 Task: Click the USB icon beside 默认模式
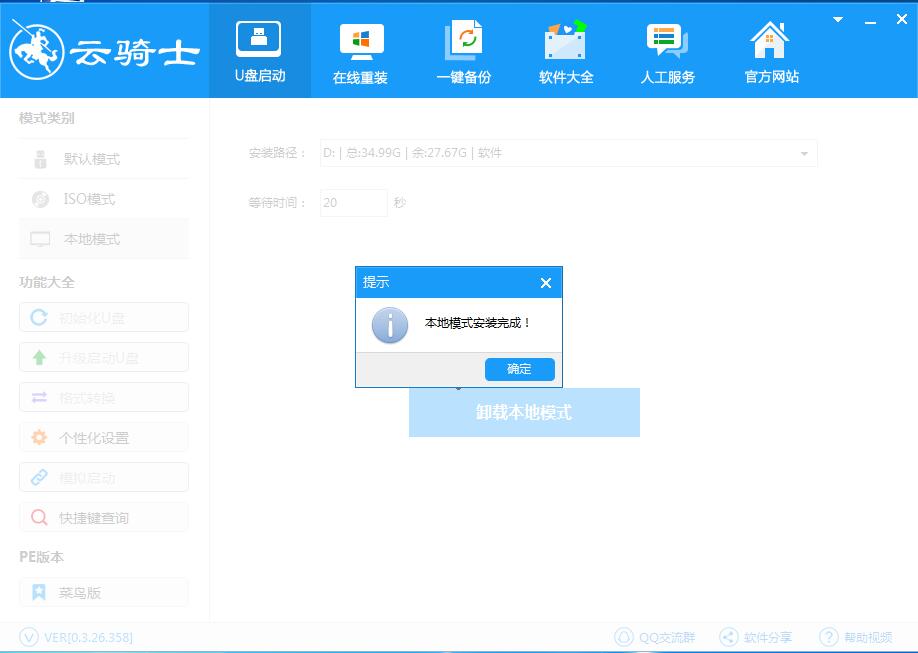[x=40, y=159]
